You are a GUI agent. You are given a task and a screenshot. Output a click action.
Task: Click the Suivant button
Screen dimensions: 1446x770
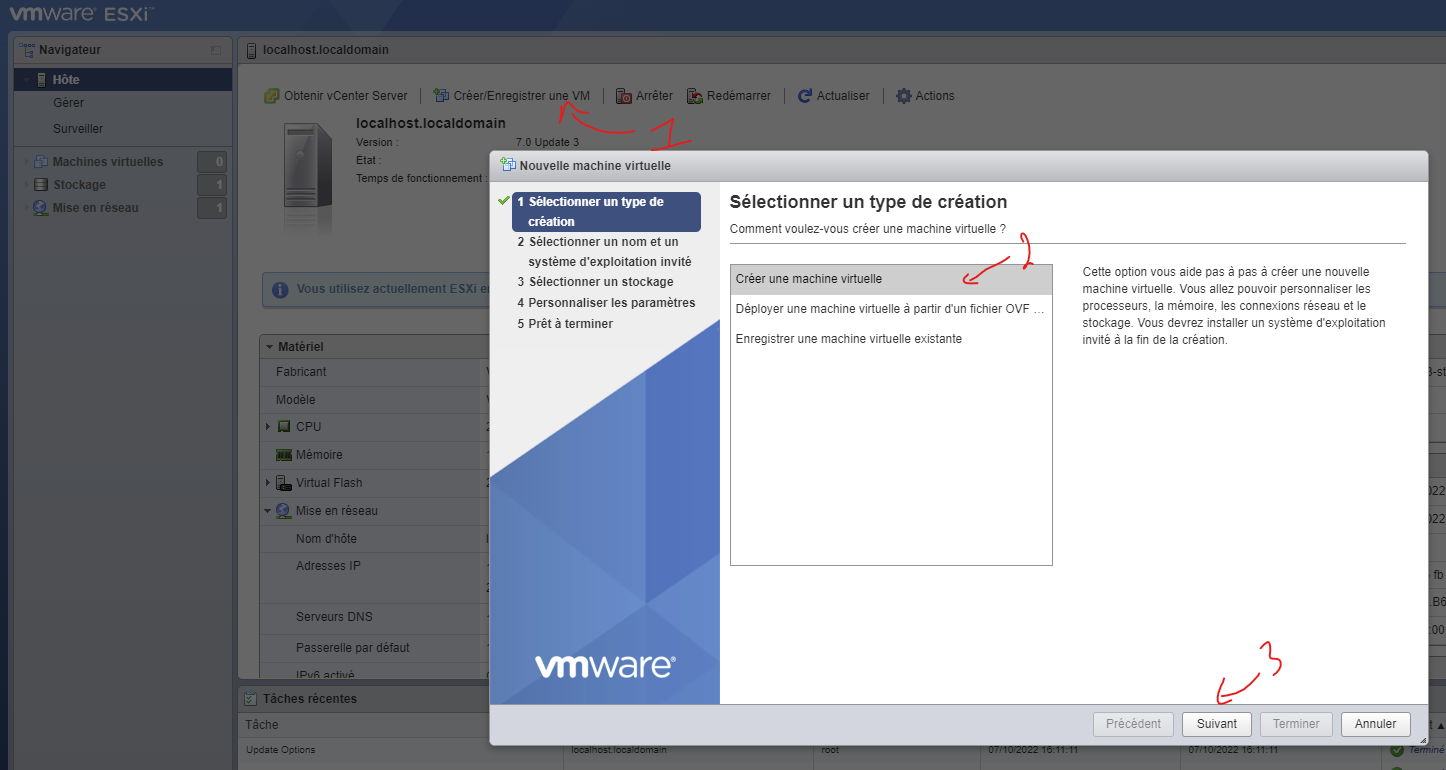tap(1217, 724)
